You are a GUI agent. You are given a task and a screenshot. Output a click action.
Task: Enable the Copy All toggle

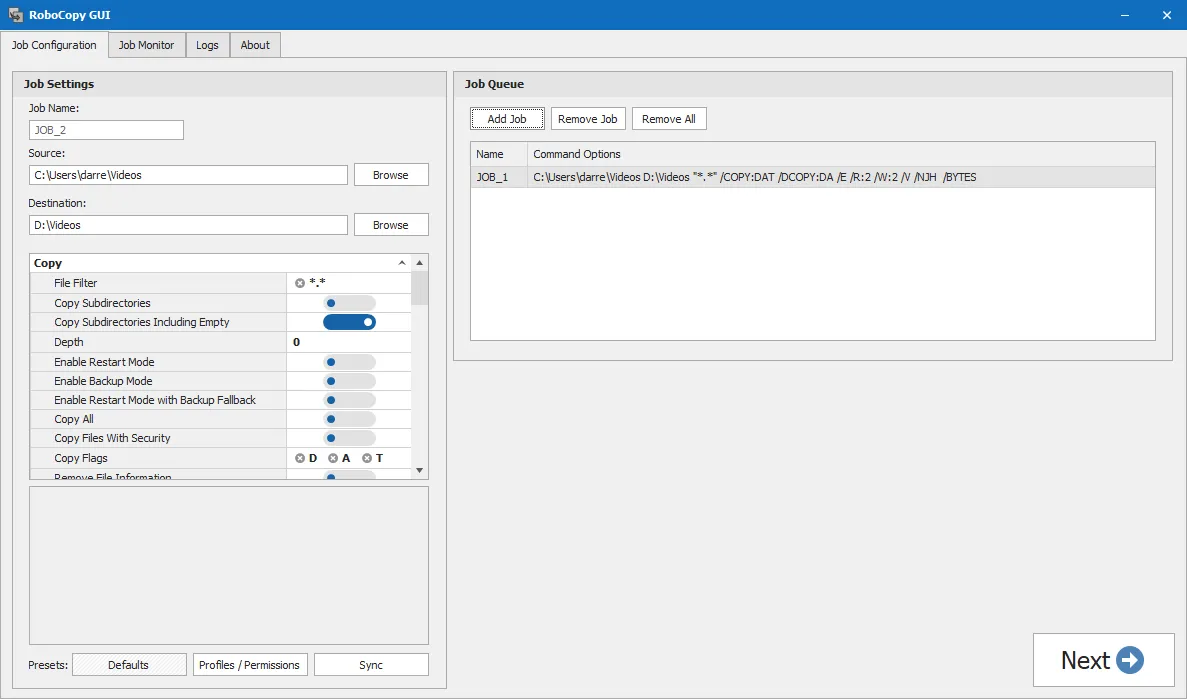point(348,419)
